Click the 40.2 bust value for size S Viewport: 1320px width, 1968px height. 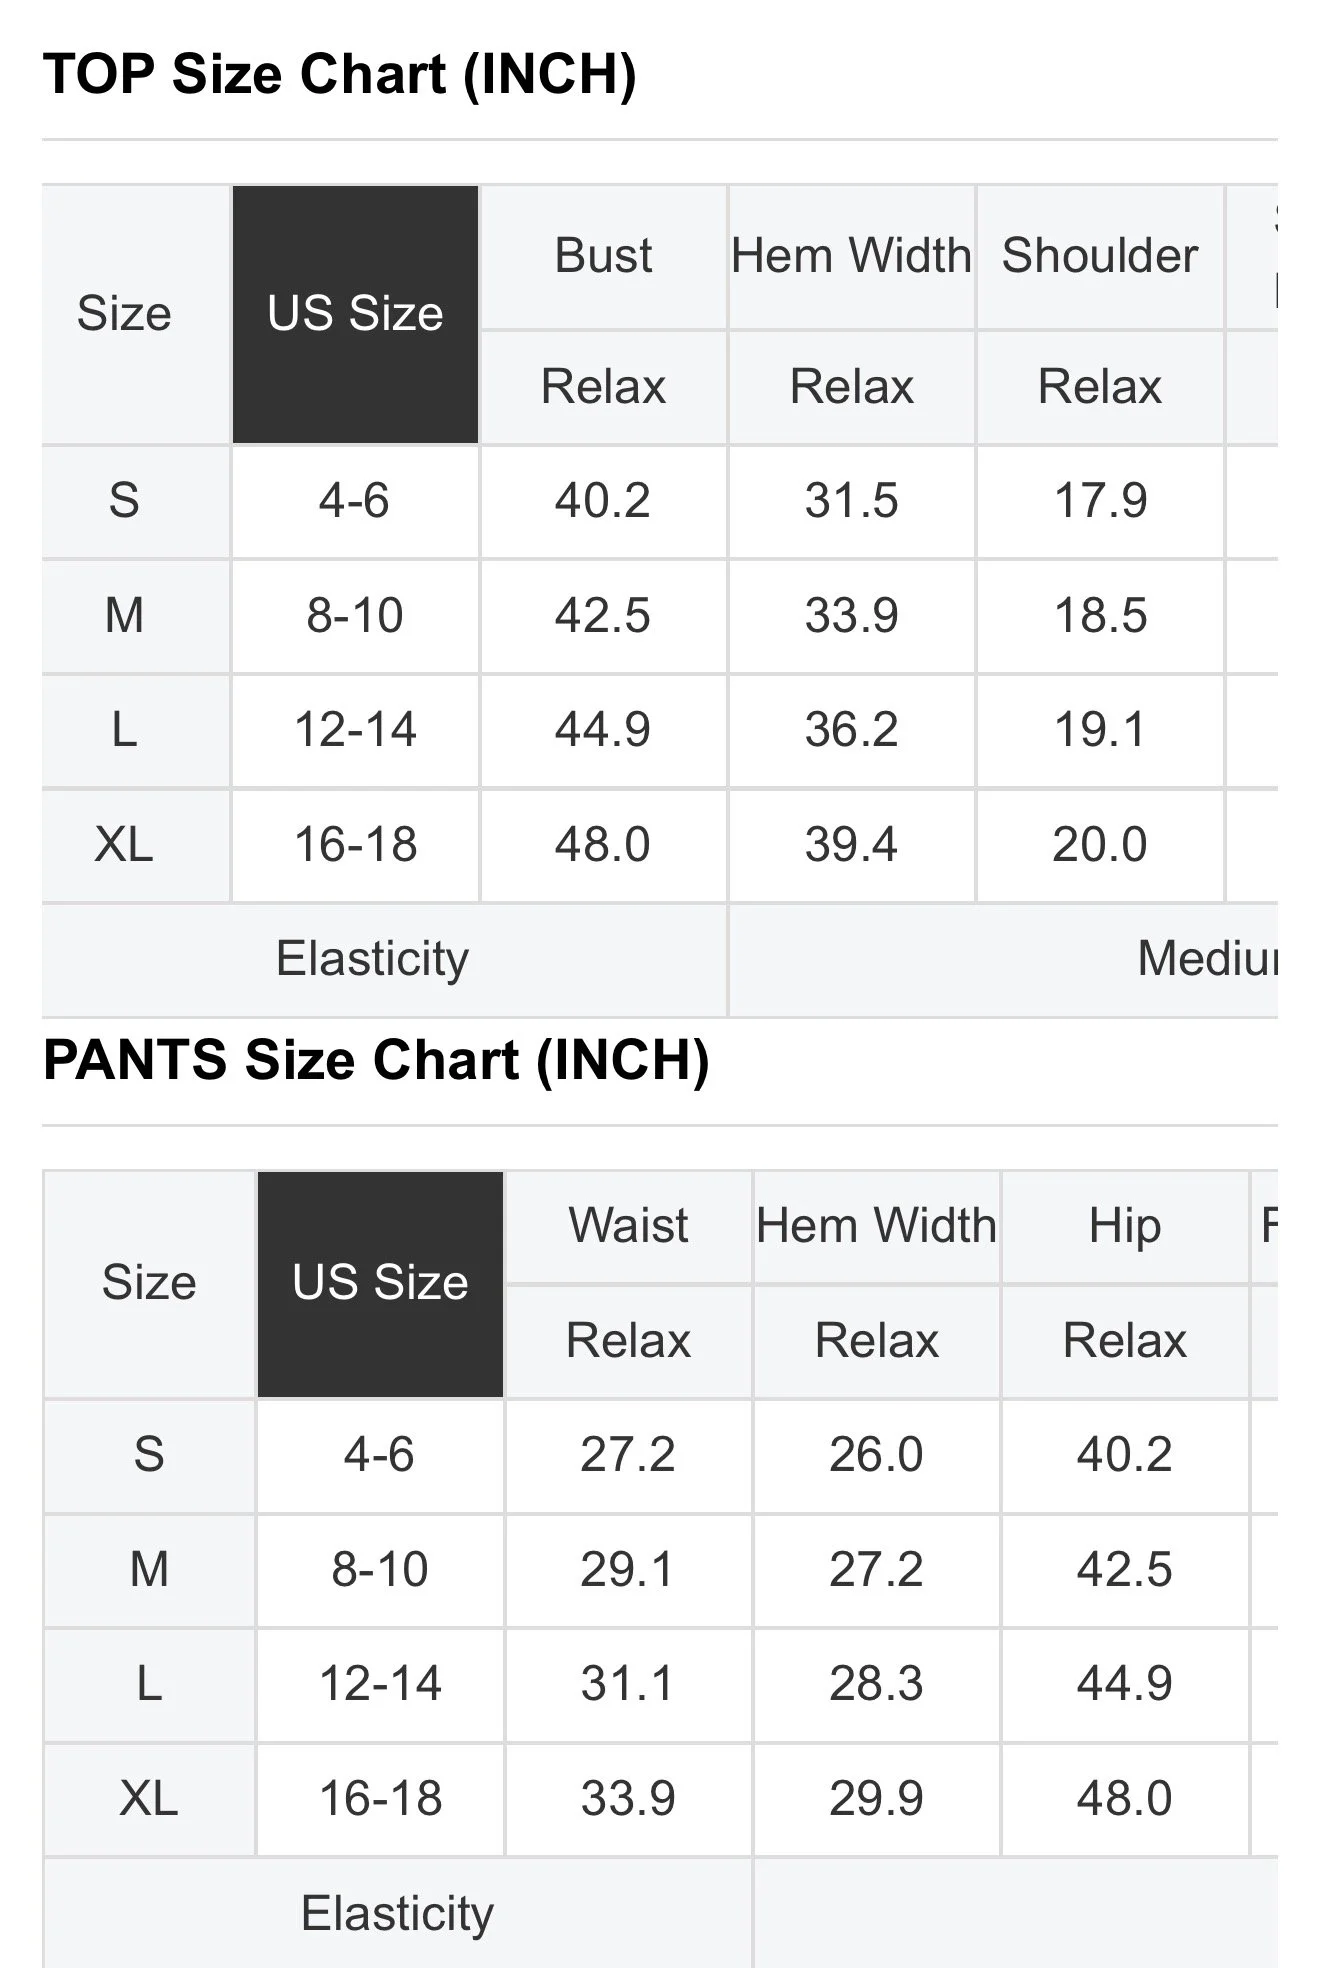(603, 500)
